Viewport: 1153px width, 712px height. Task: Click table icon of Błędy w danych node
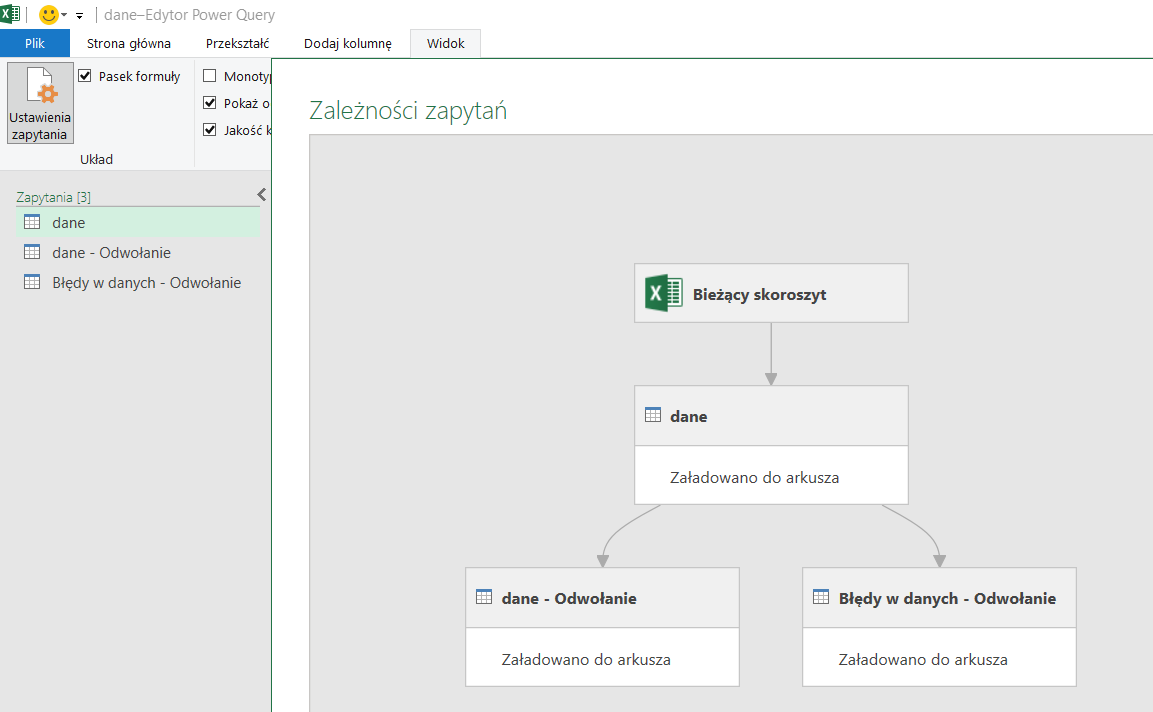(821, 598)
